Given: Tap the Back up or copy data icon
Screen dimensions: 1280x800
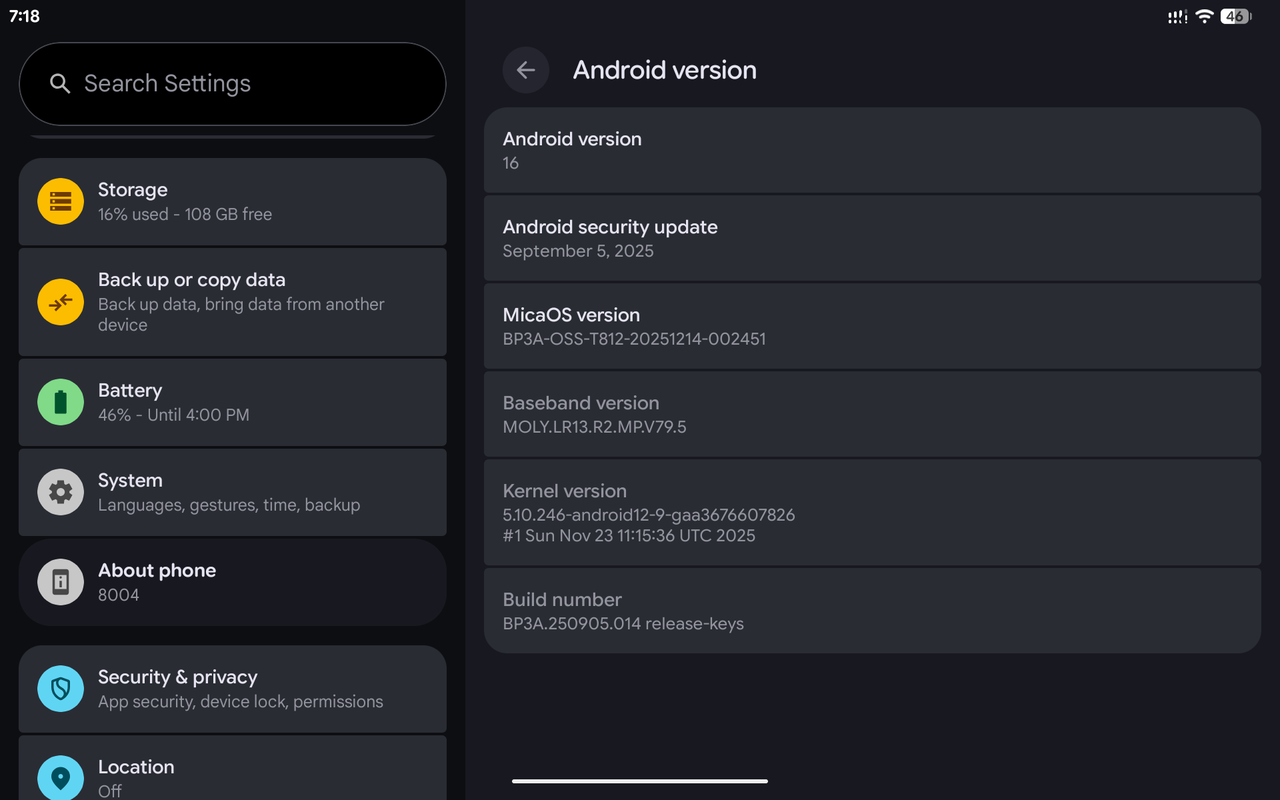Looking at the screenshot, I should 60,302.
